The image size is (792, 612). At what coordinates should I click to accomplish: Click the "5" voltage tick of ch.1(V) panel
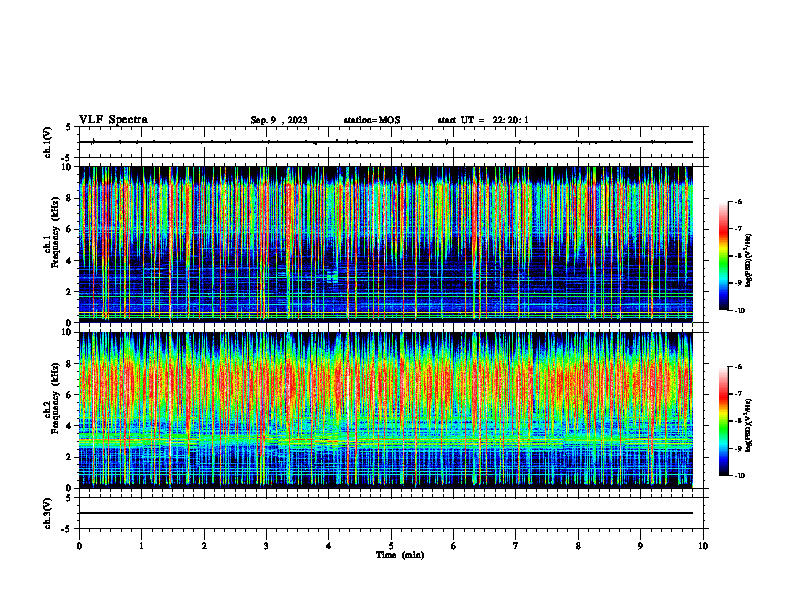68,127
